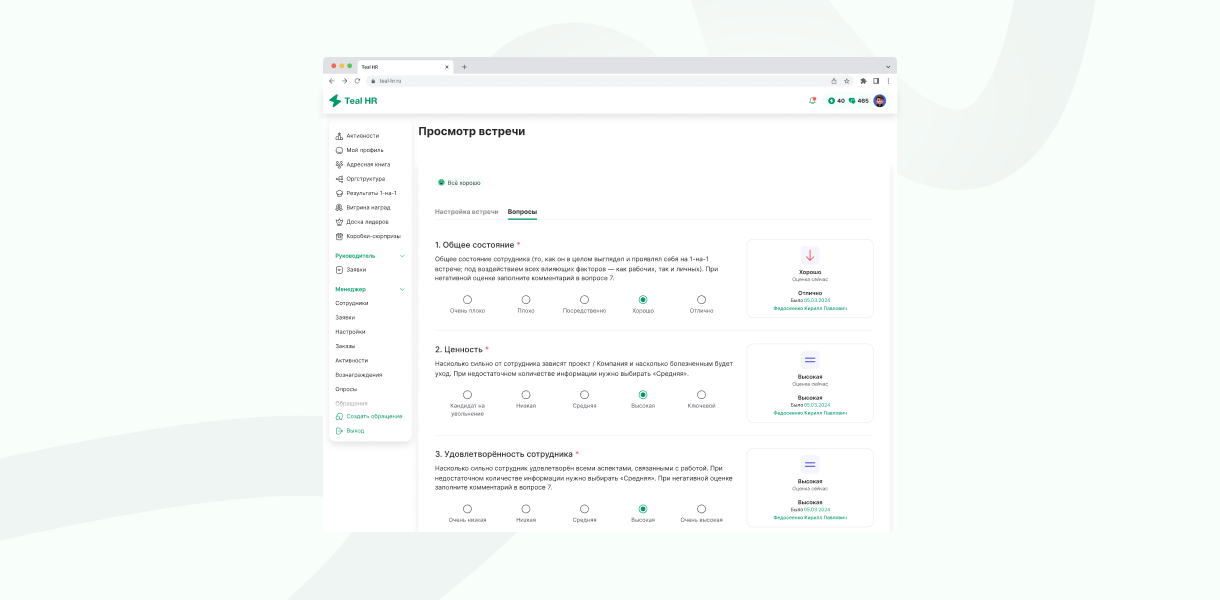Open Адресная книга in sidebar
The height and width of the screenshot is (600, 1220).
pyautogui.click(x=363, y=164)
